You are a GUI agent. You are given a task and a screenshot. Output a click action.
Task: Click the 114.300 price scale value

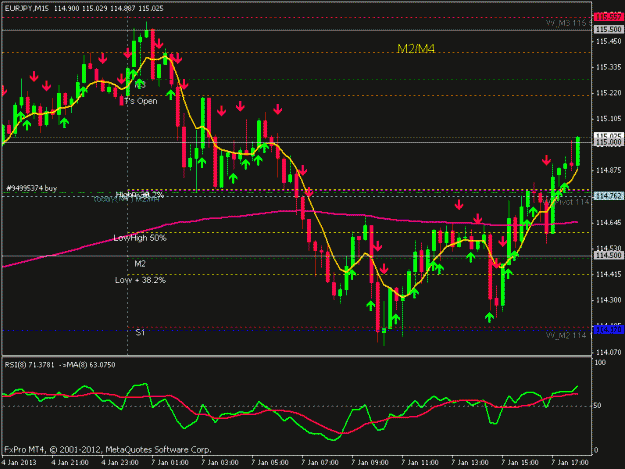[609, 300]
